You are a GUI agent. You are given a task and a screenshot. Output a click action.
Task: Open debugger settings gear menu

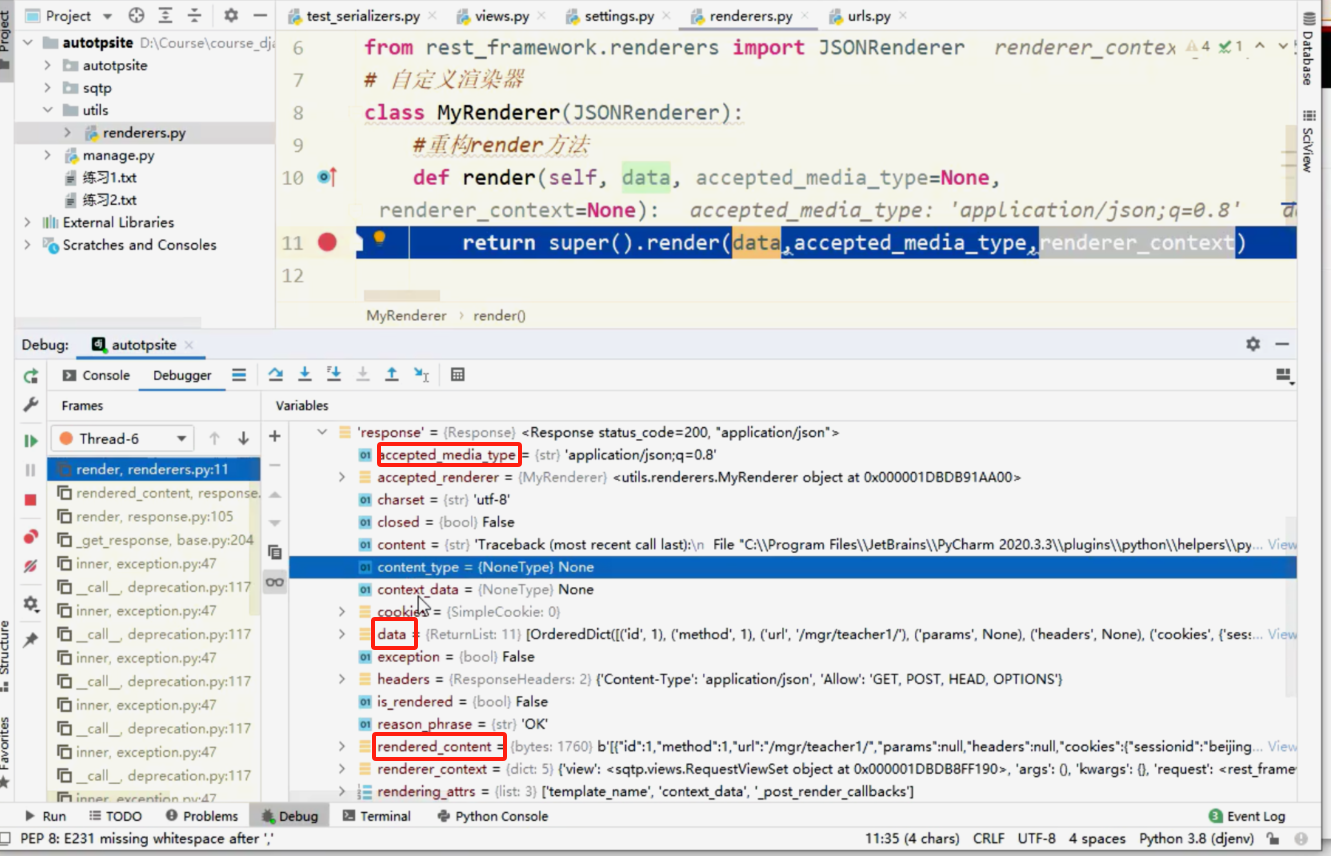pos(31,604)
